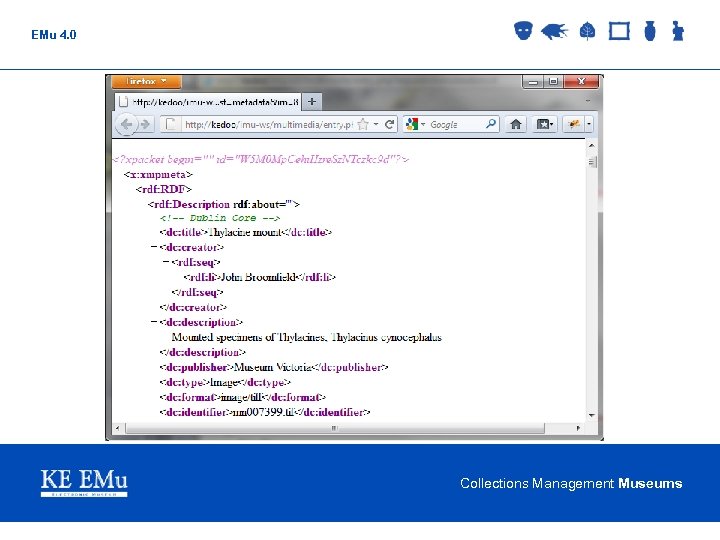Viewport: 720px width, 540px height.
Task: Reload the page with refresh icon
Action: pyautogui.click(x=389, y=124)
